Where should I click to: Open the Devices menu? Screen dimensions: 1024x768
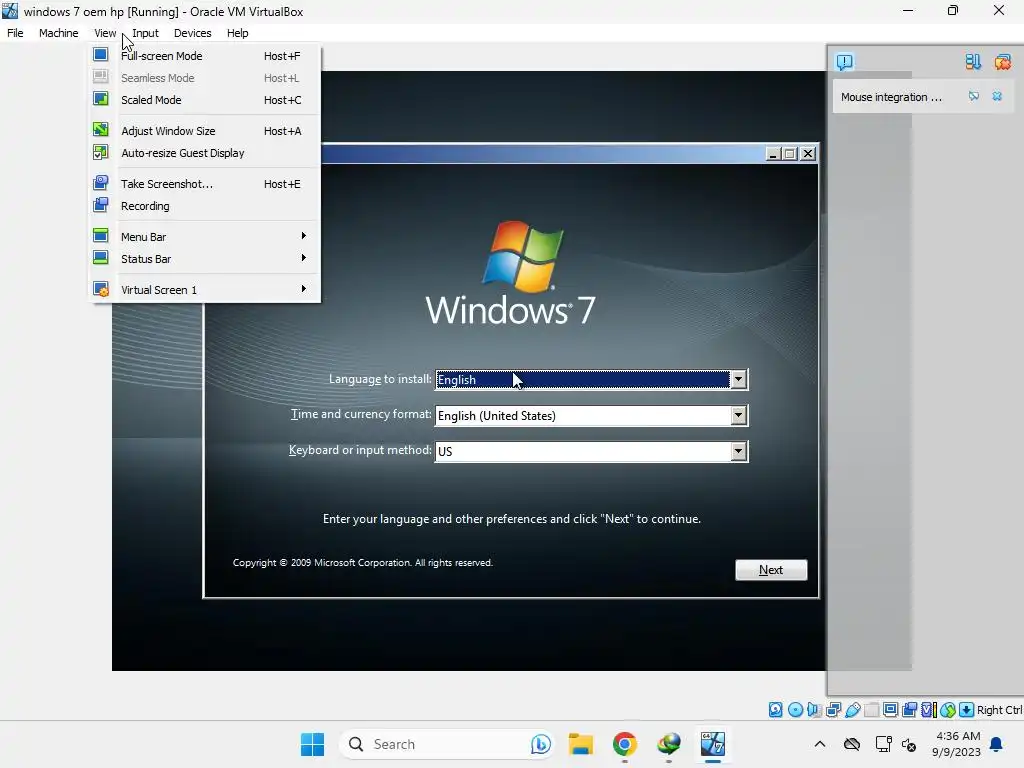tap(193, 33)
